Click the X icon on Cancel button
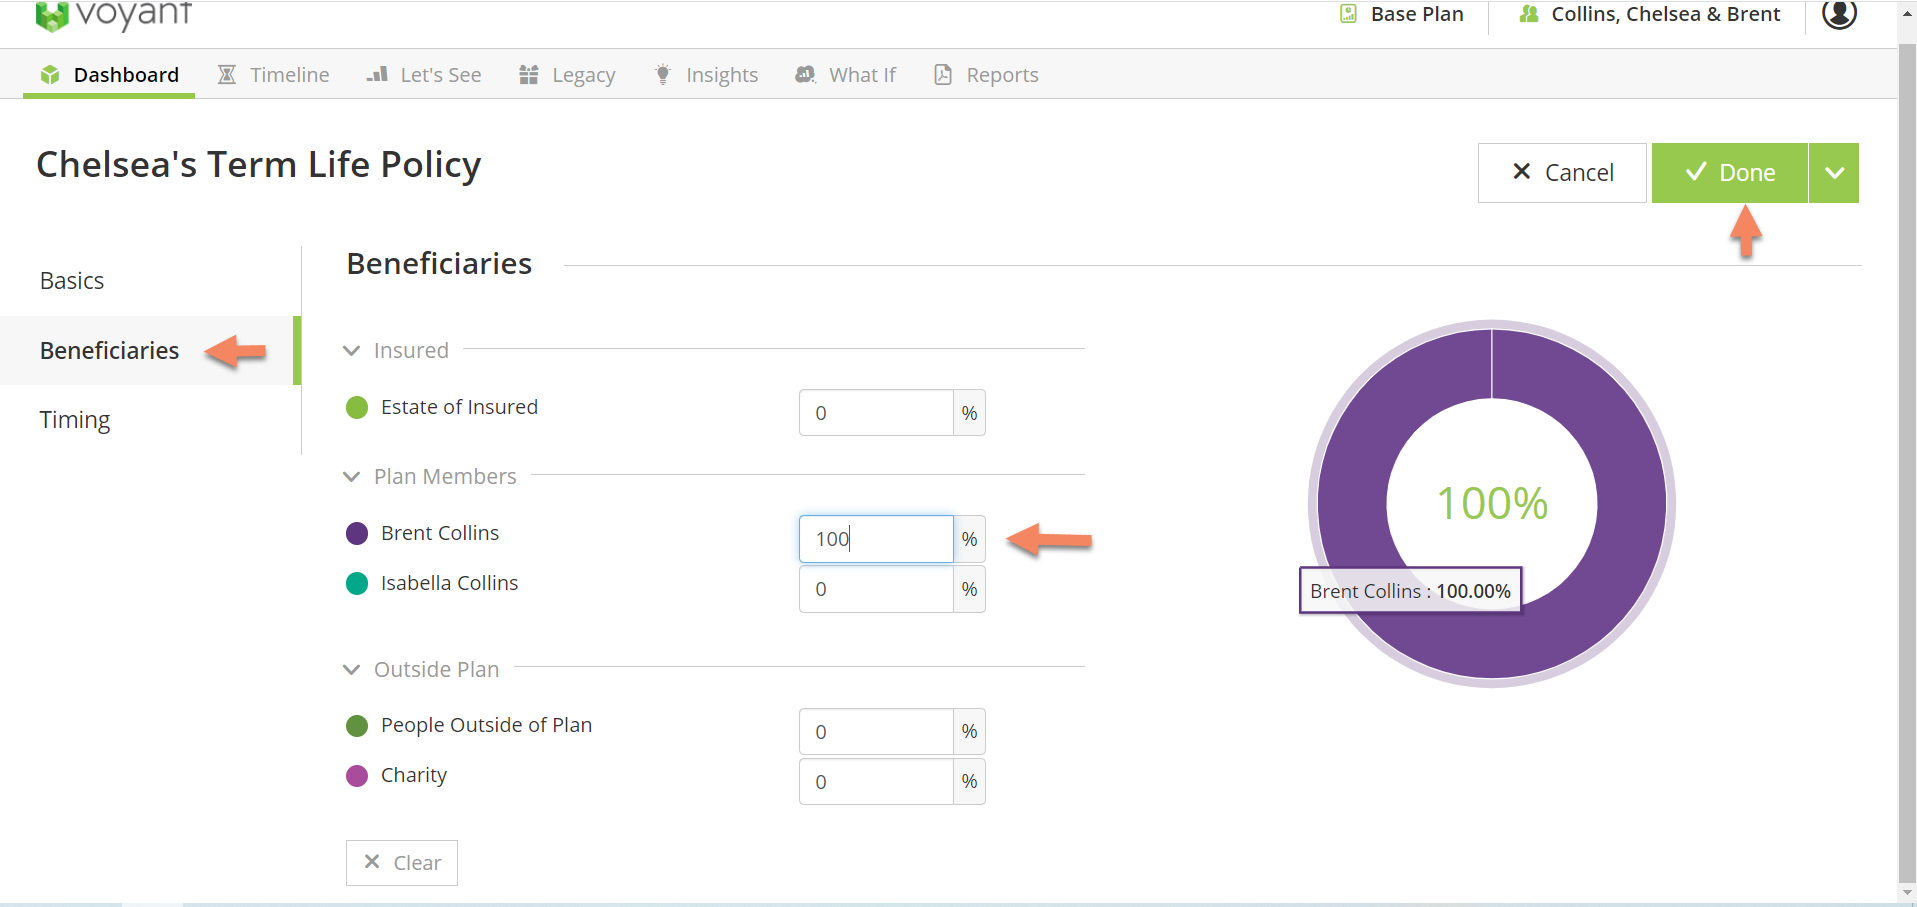 click(1522, 172)
